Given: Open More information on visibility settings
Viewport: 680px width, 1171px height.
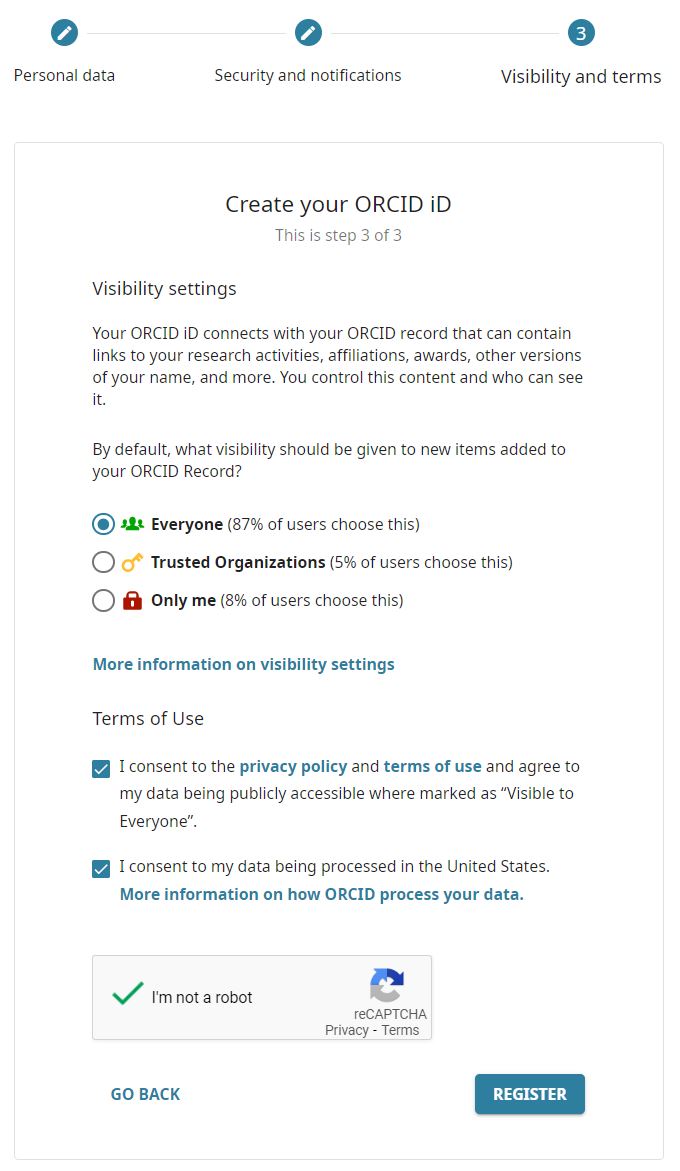Looking at the screenshot, I should click(x=243, y=664).
